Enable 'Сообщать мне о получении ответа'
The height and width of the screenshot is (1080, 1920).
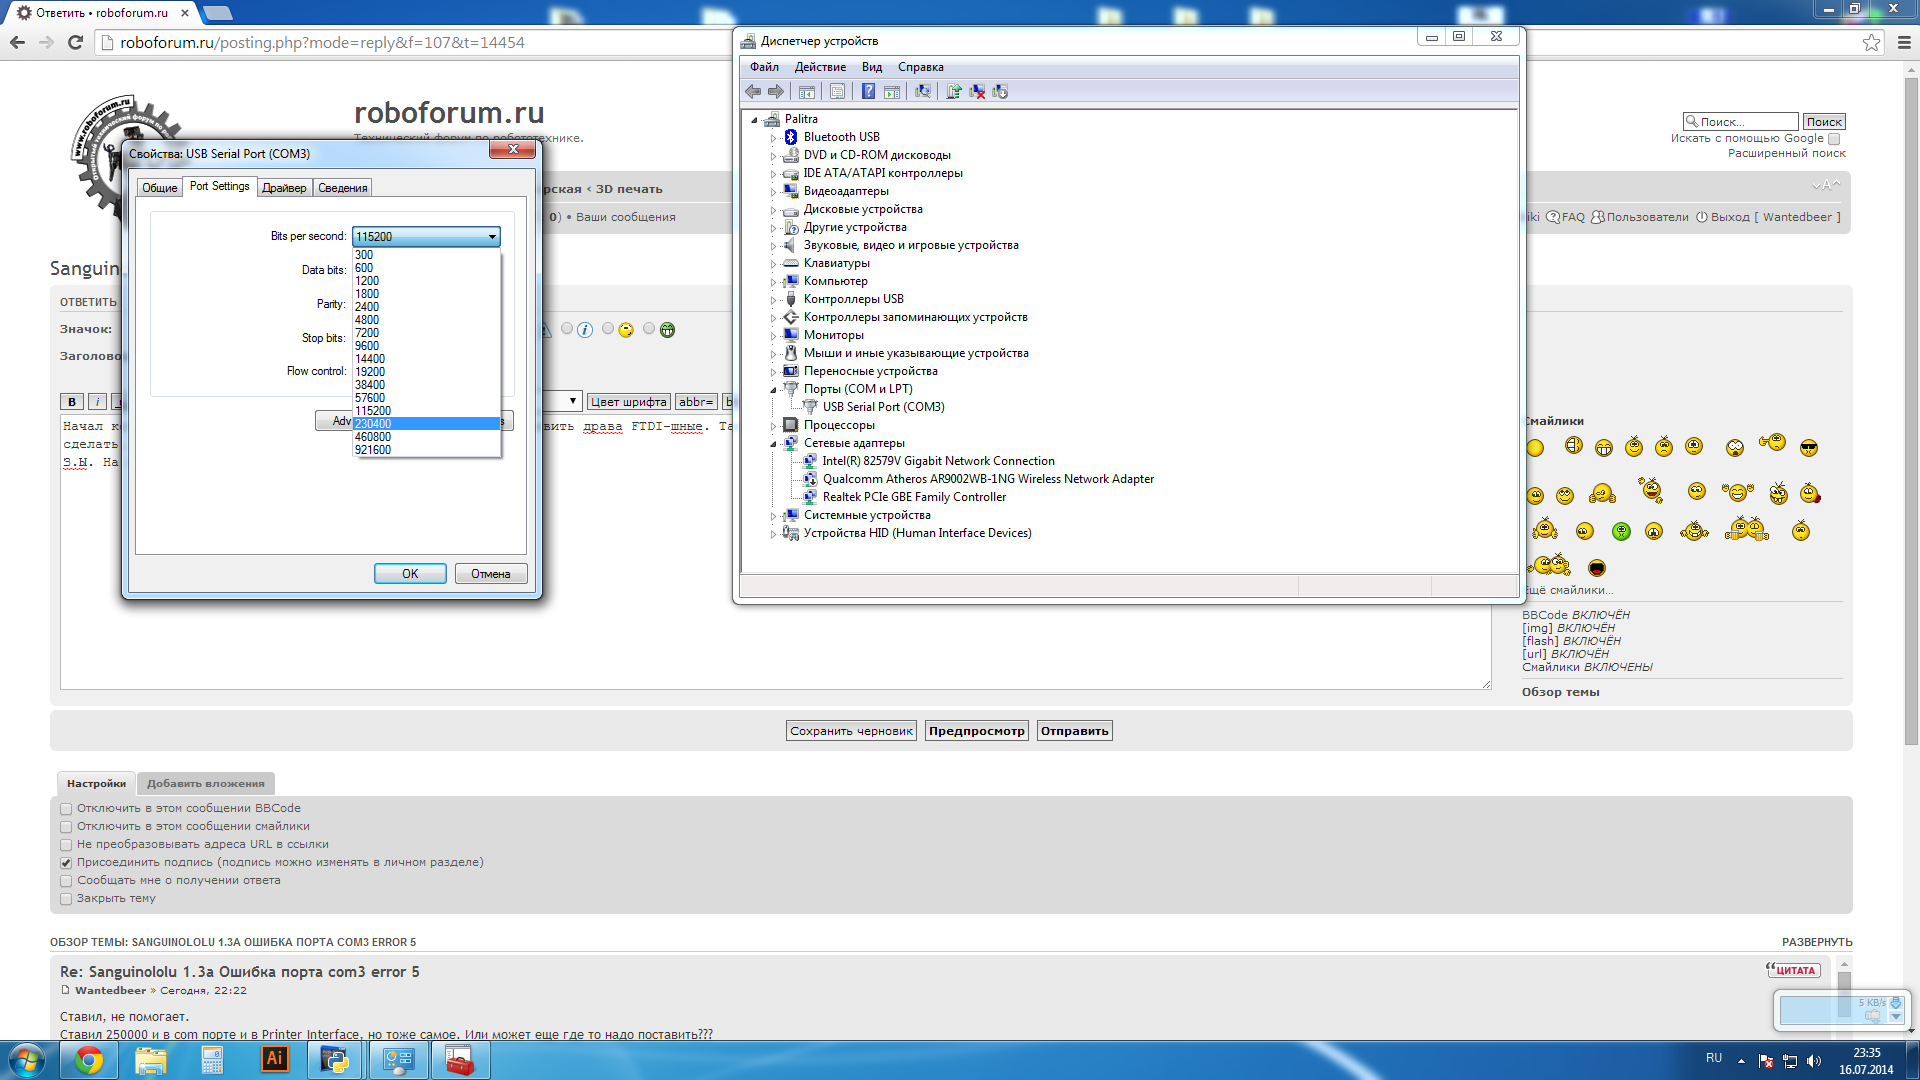66,881
